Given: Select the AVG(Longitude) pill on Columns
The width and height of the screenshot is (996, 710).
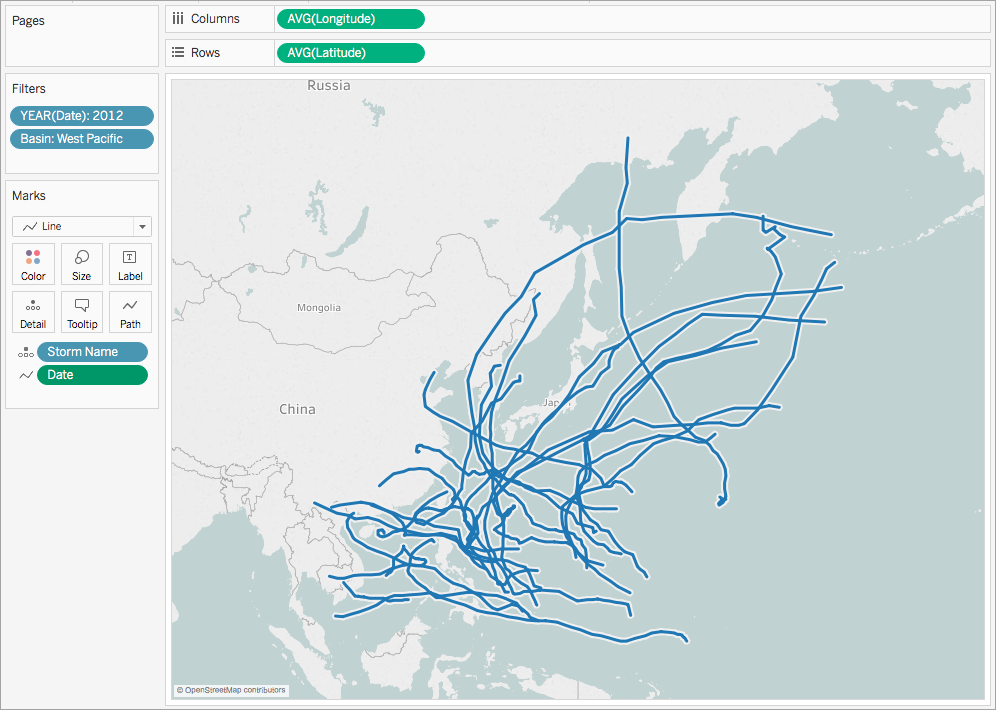Looking at the screenshot, I should coord(350,19).
